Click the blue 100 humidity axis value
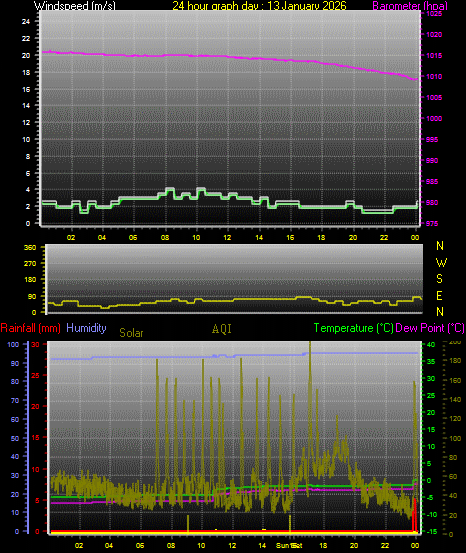Viewport: 466px width, 553px height. pos(13,345)
